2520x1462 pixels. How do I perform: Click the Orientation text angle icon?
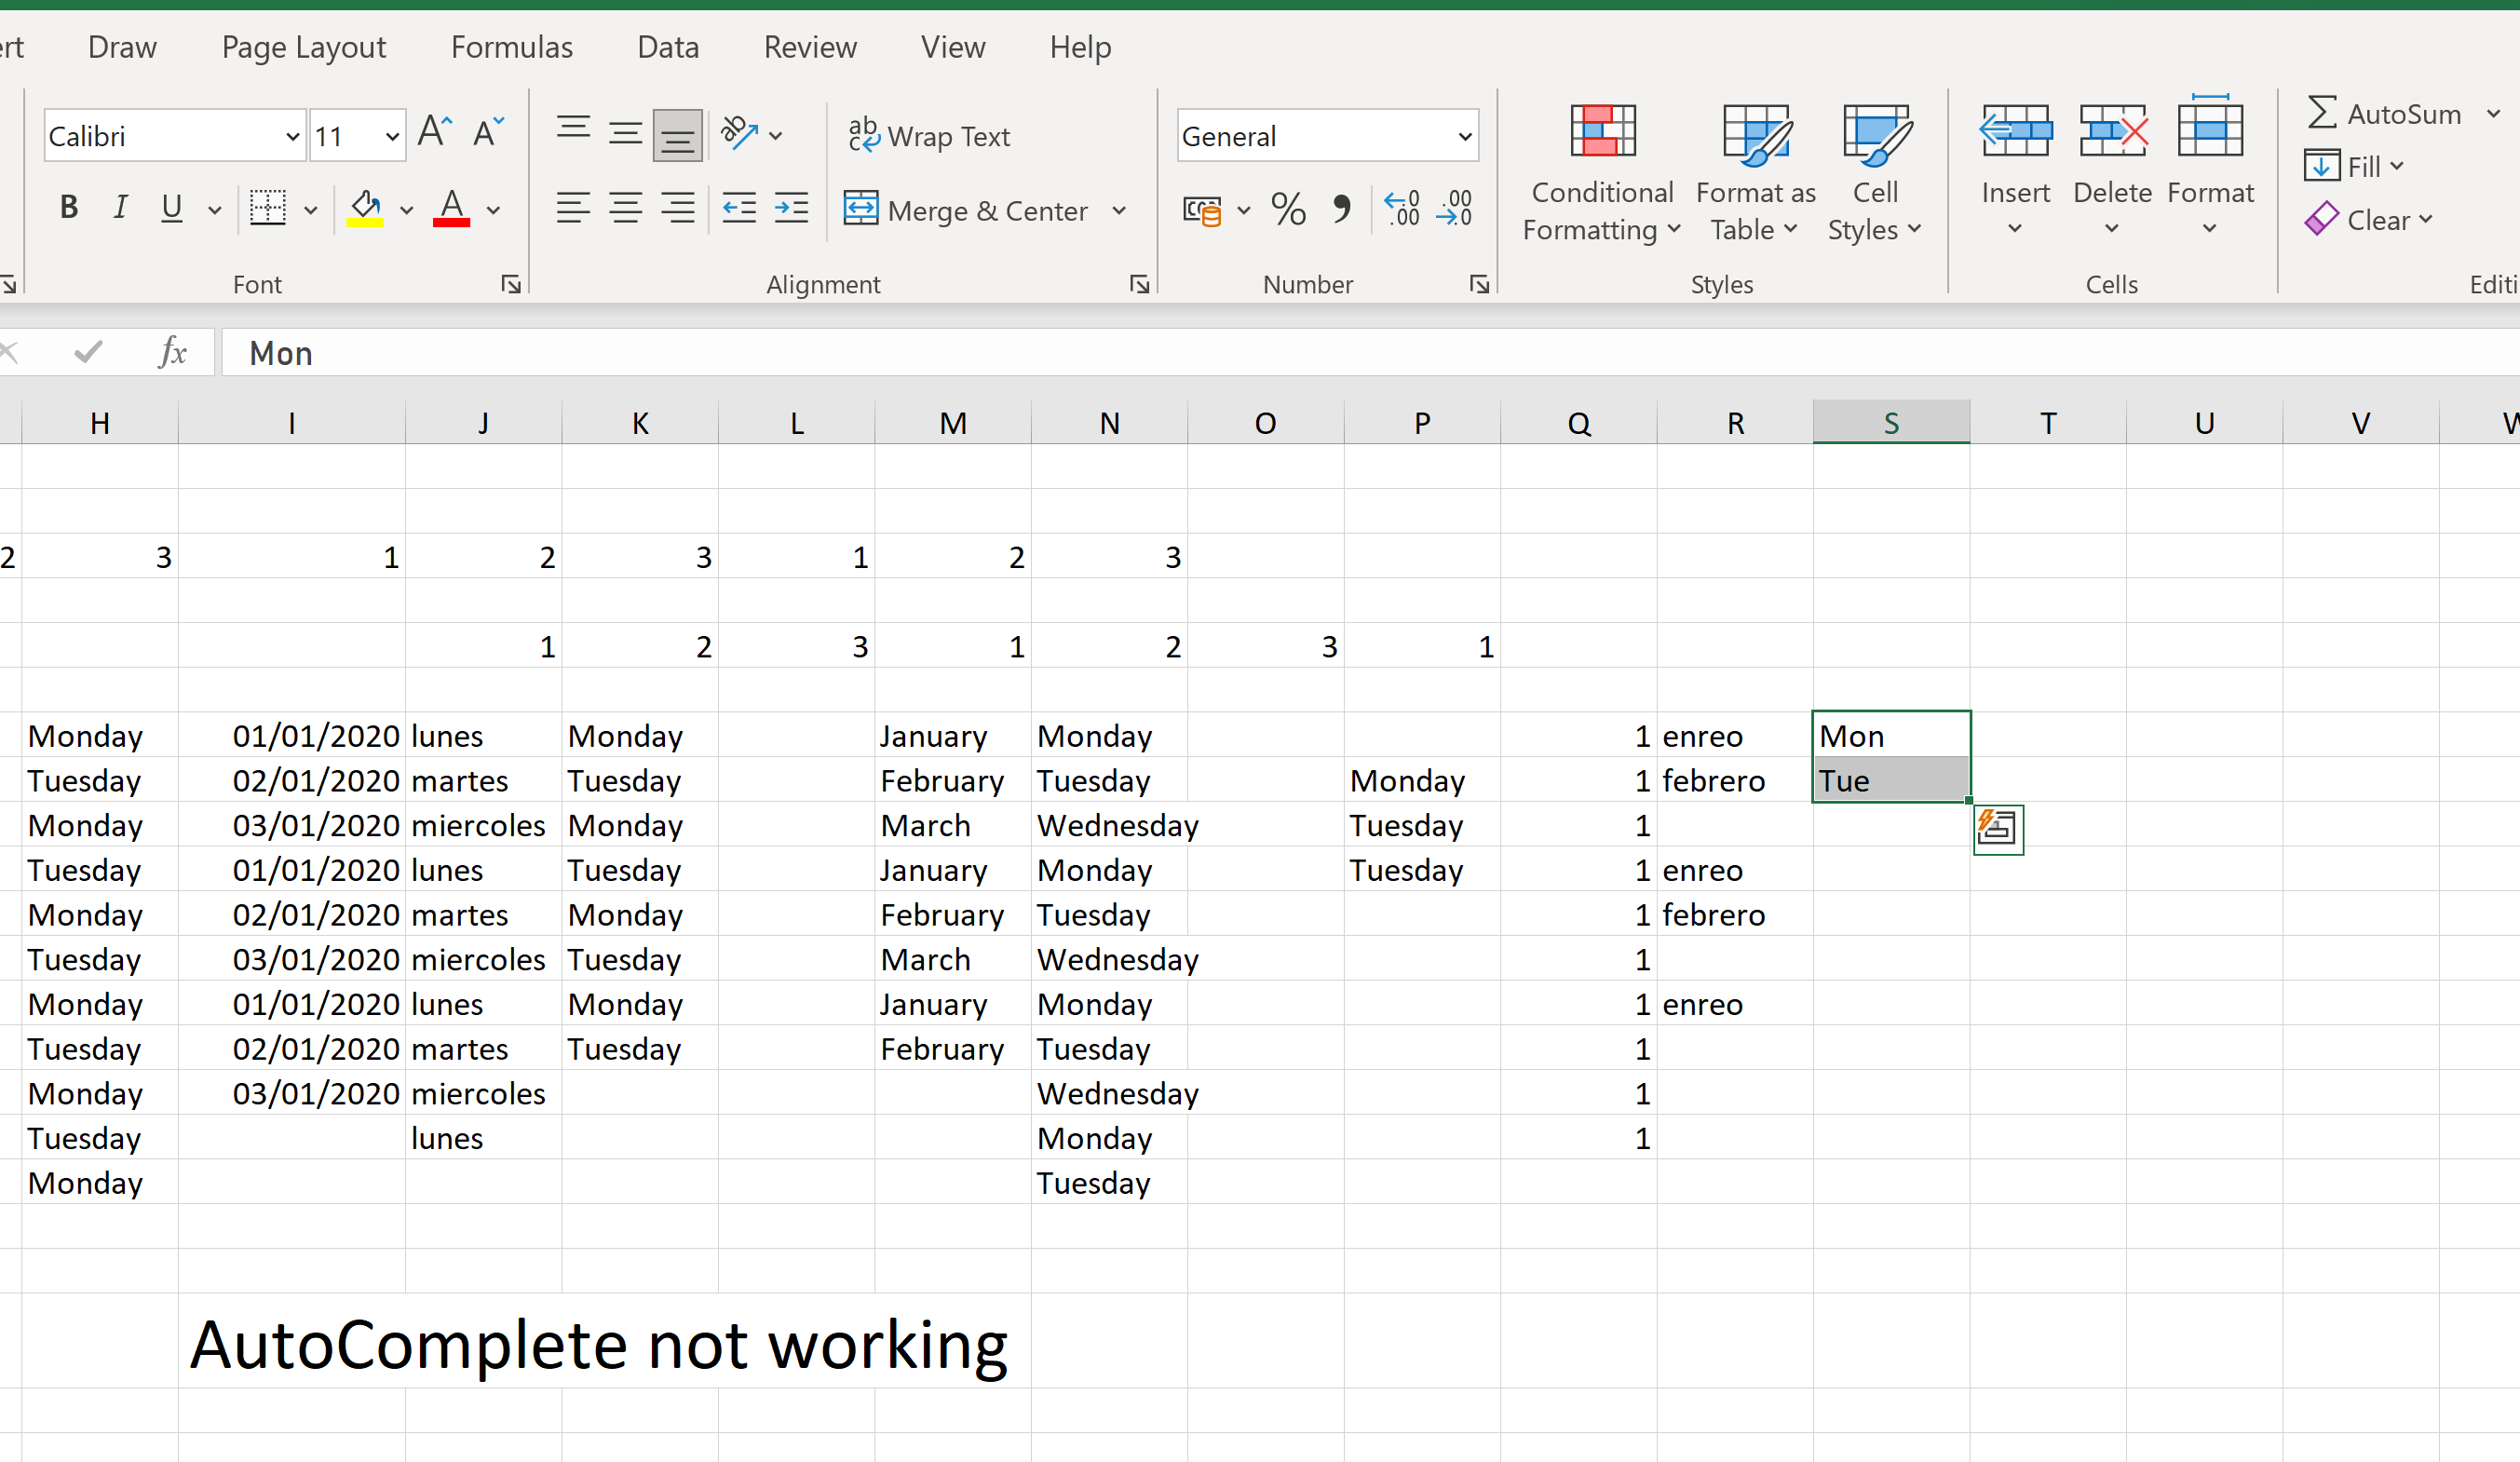pos(740,133)
